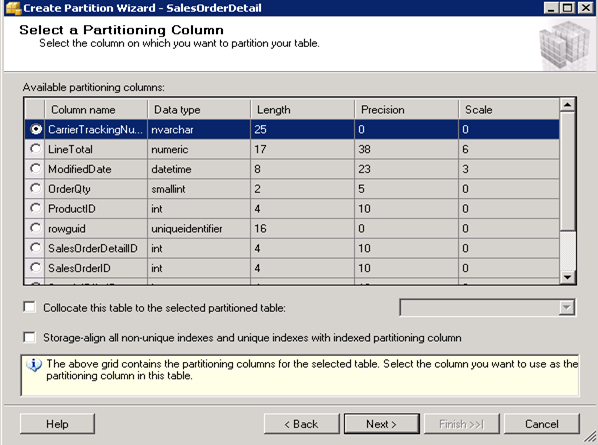
Task: Click the information icon in hint box
Action: [34, 365]
